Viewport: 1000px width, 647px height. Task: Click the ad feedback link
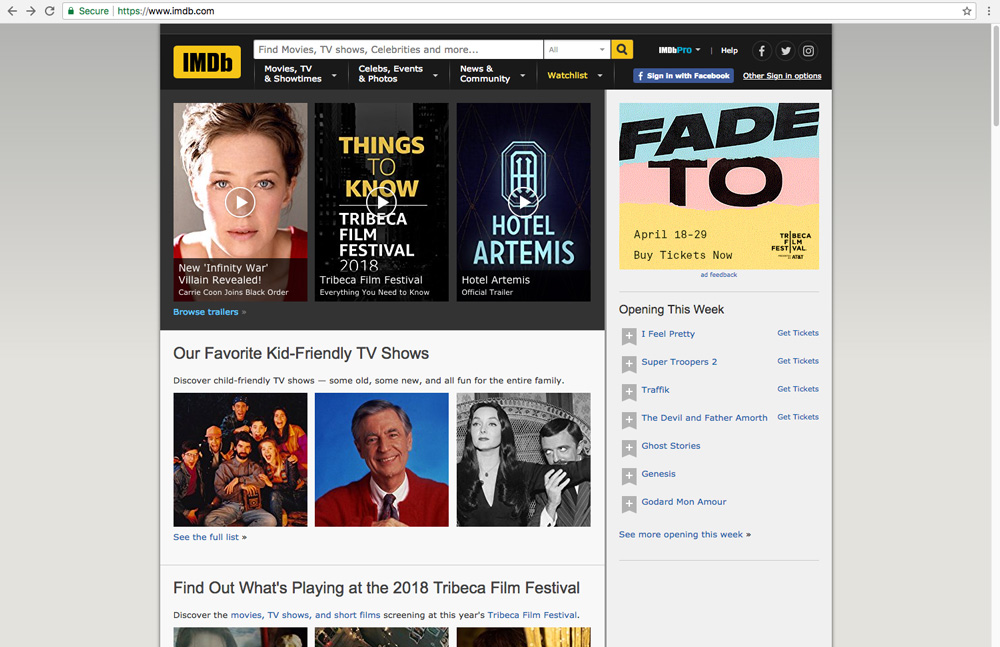coord(719,275)
